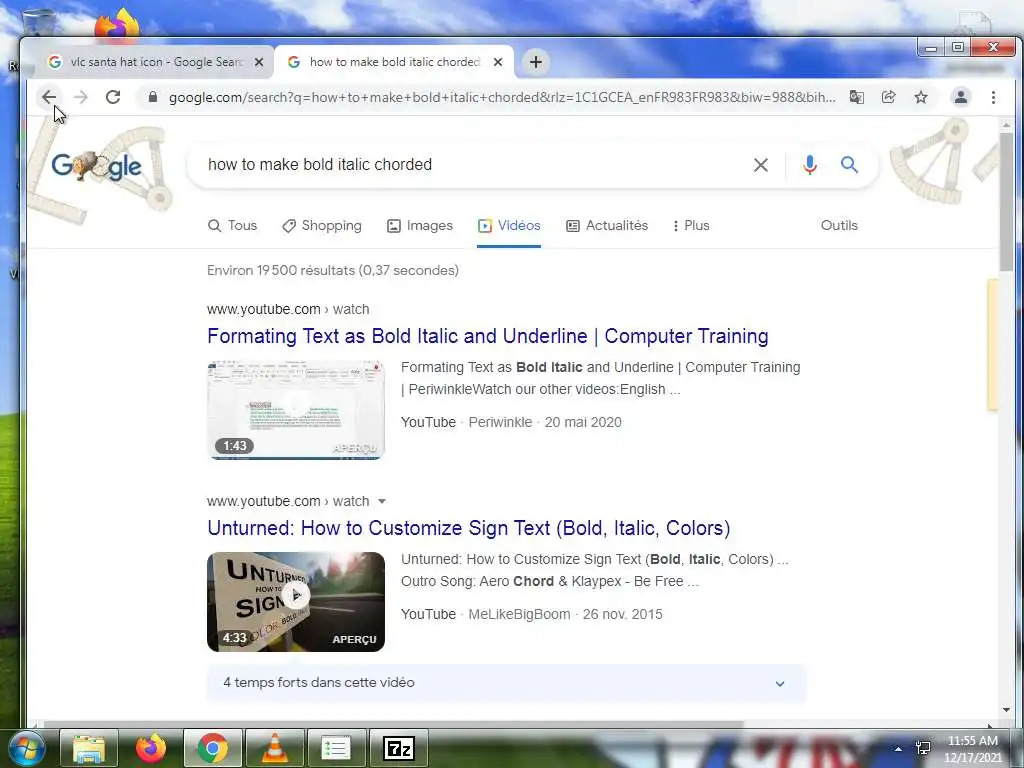1024x768 pixels.
Task: Start voice search with the microphone
Action: click(x=810, y=165)
